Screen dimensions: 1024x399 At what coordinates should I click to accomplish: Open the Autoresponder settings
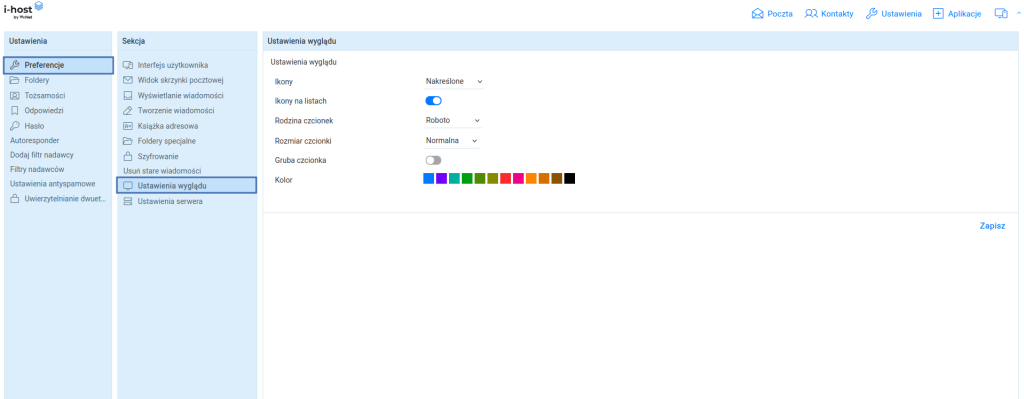35,140
